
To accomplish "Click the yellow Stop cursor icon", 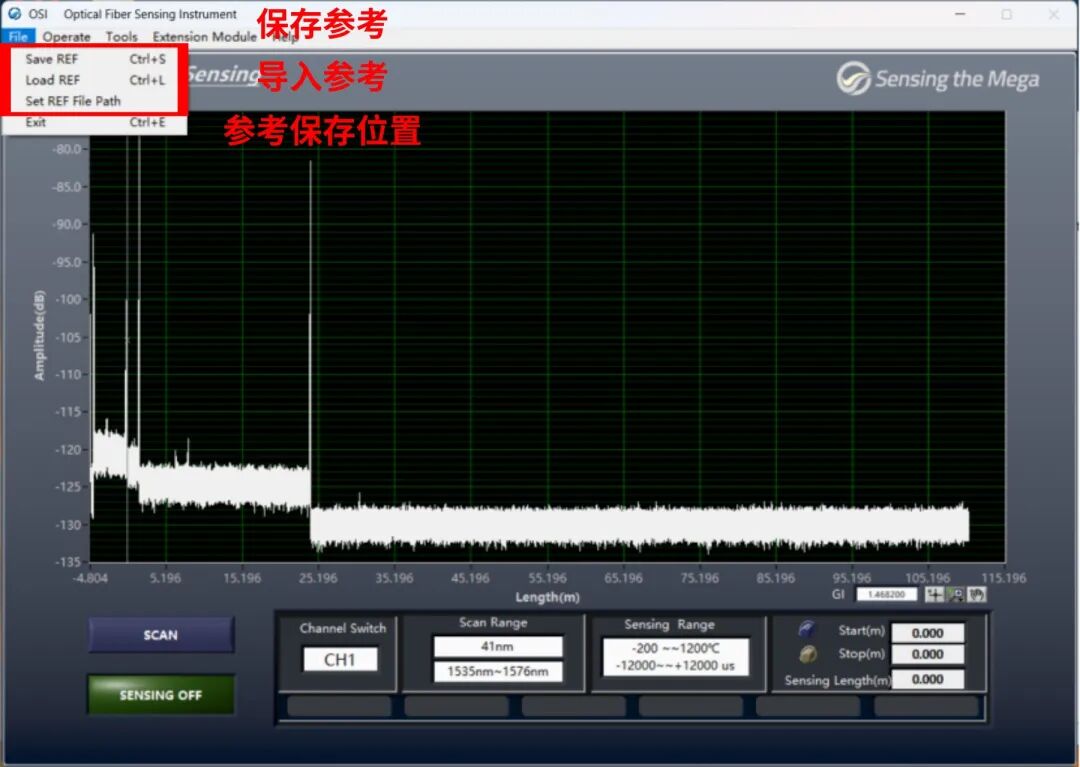I will 807,654.
